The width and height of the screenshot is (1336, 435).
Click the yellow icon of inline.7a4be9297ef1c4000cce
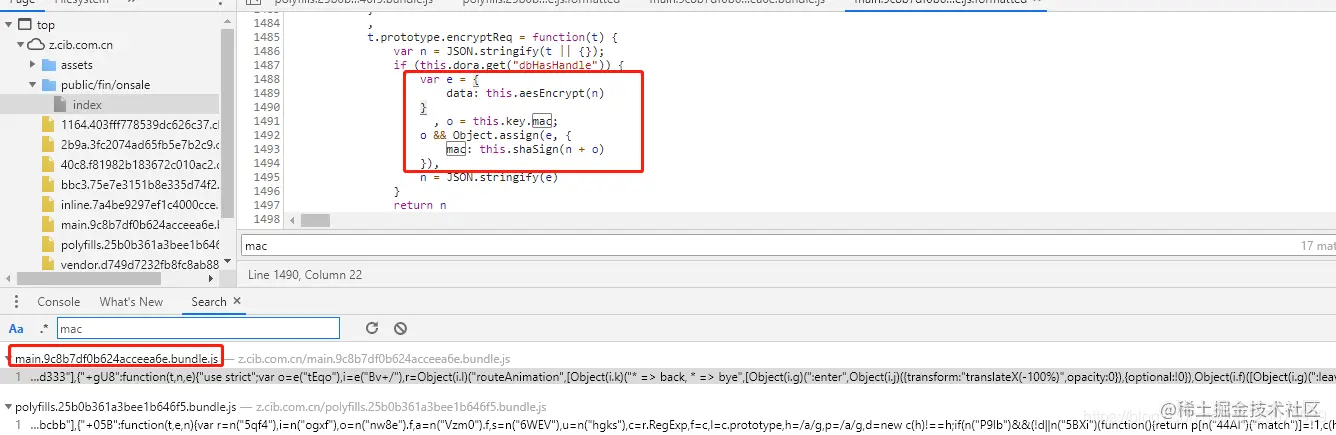point(47,205)
